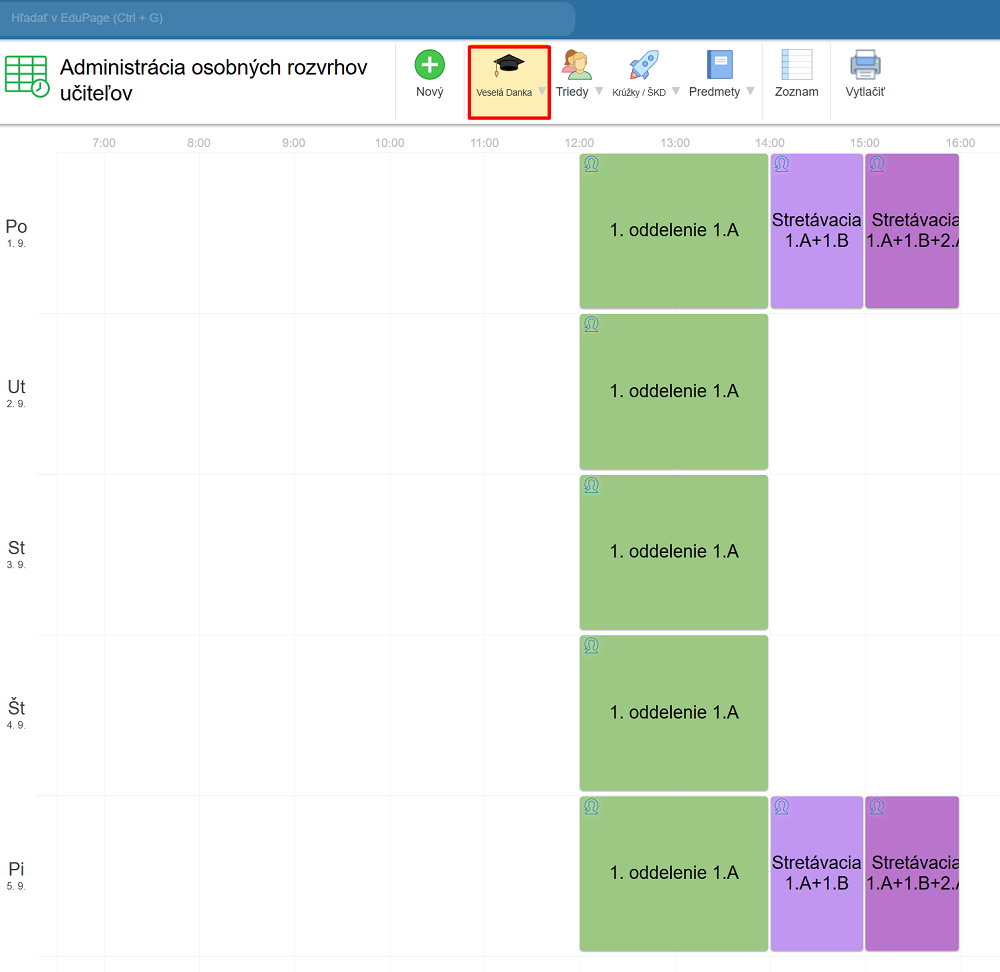The image size is (1000, 972).
Task: Click the Pi 5. 9. day label
Action: click(16, 875)
